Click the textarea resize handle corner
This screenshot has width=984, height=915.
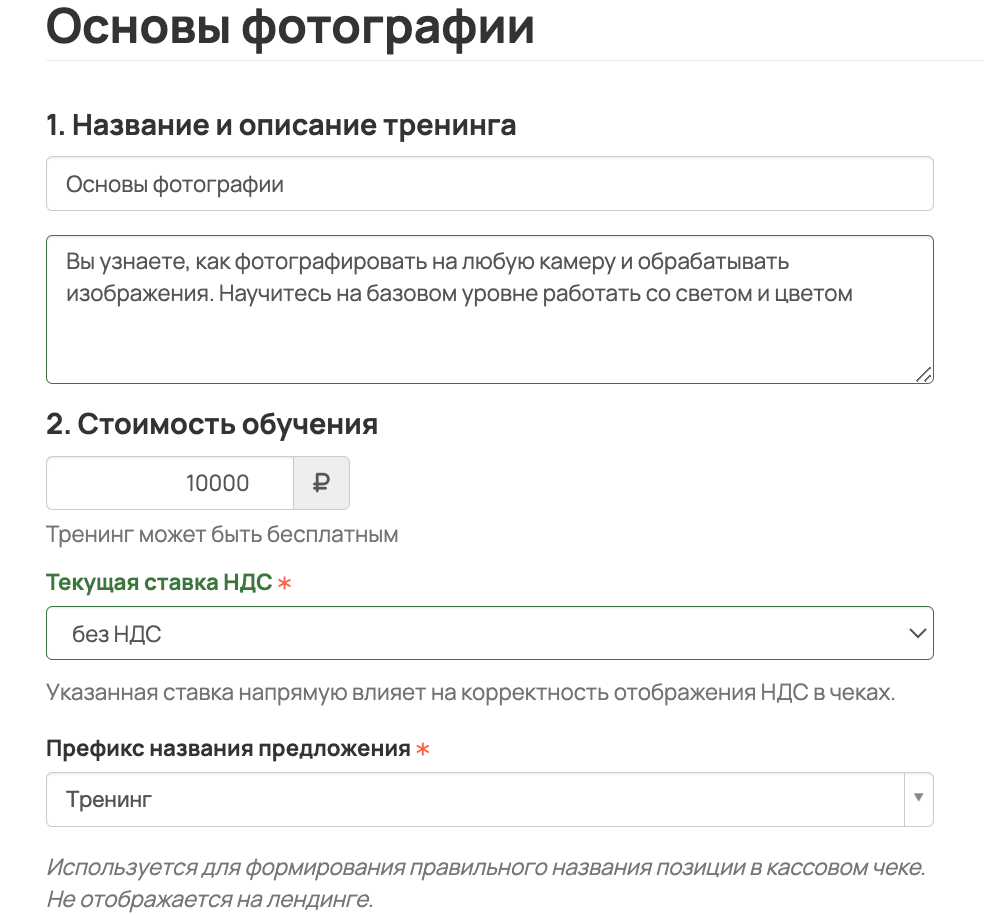924,375
